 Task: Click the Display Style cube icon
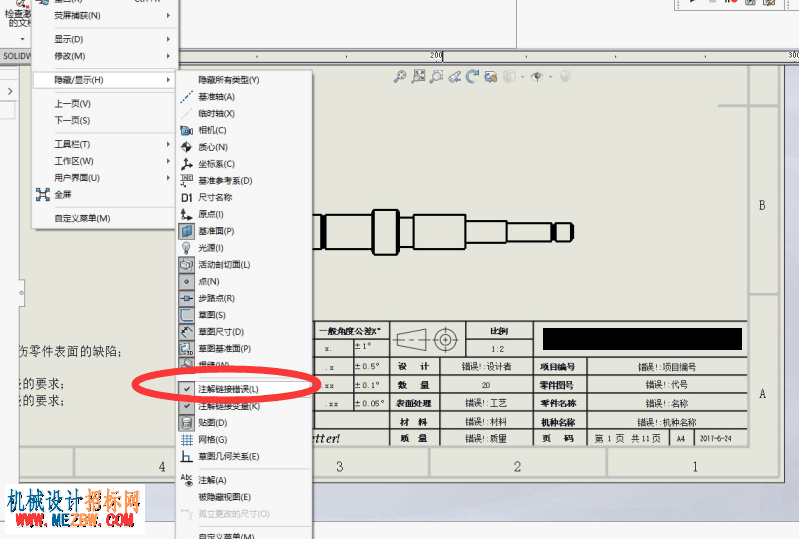(x=509, y=76)
